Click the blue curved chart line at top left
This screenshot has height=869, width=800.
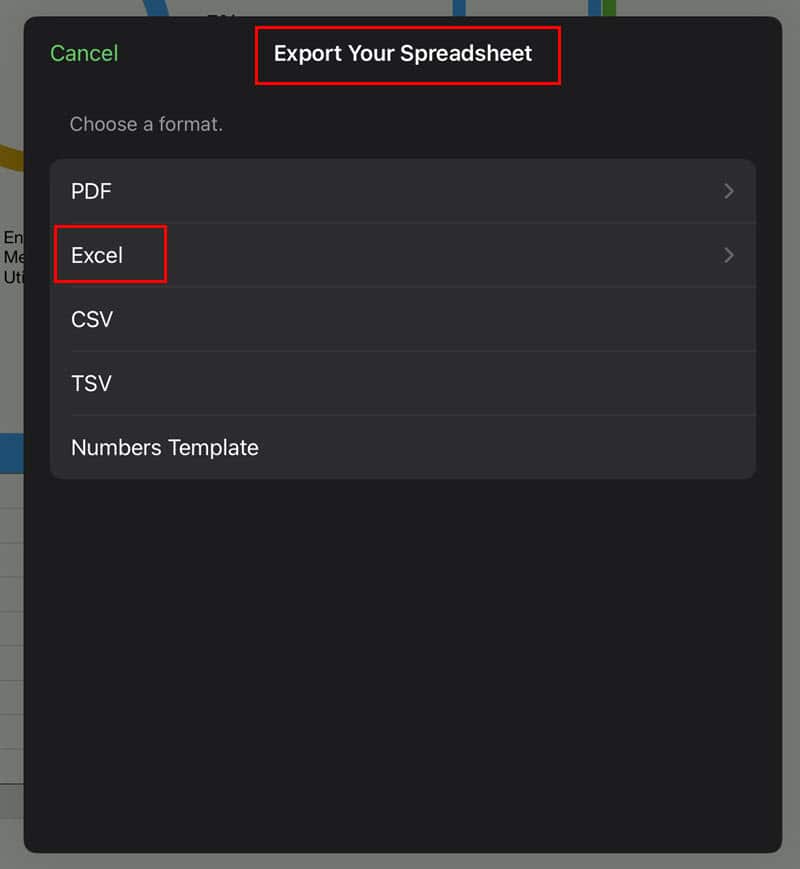(x=156, y=7)
